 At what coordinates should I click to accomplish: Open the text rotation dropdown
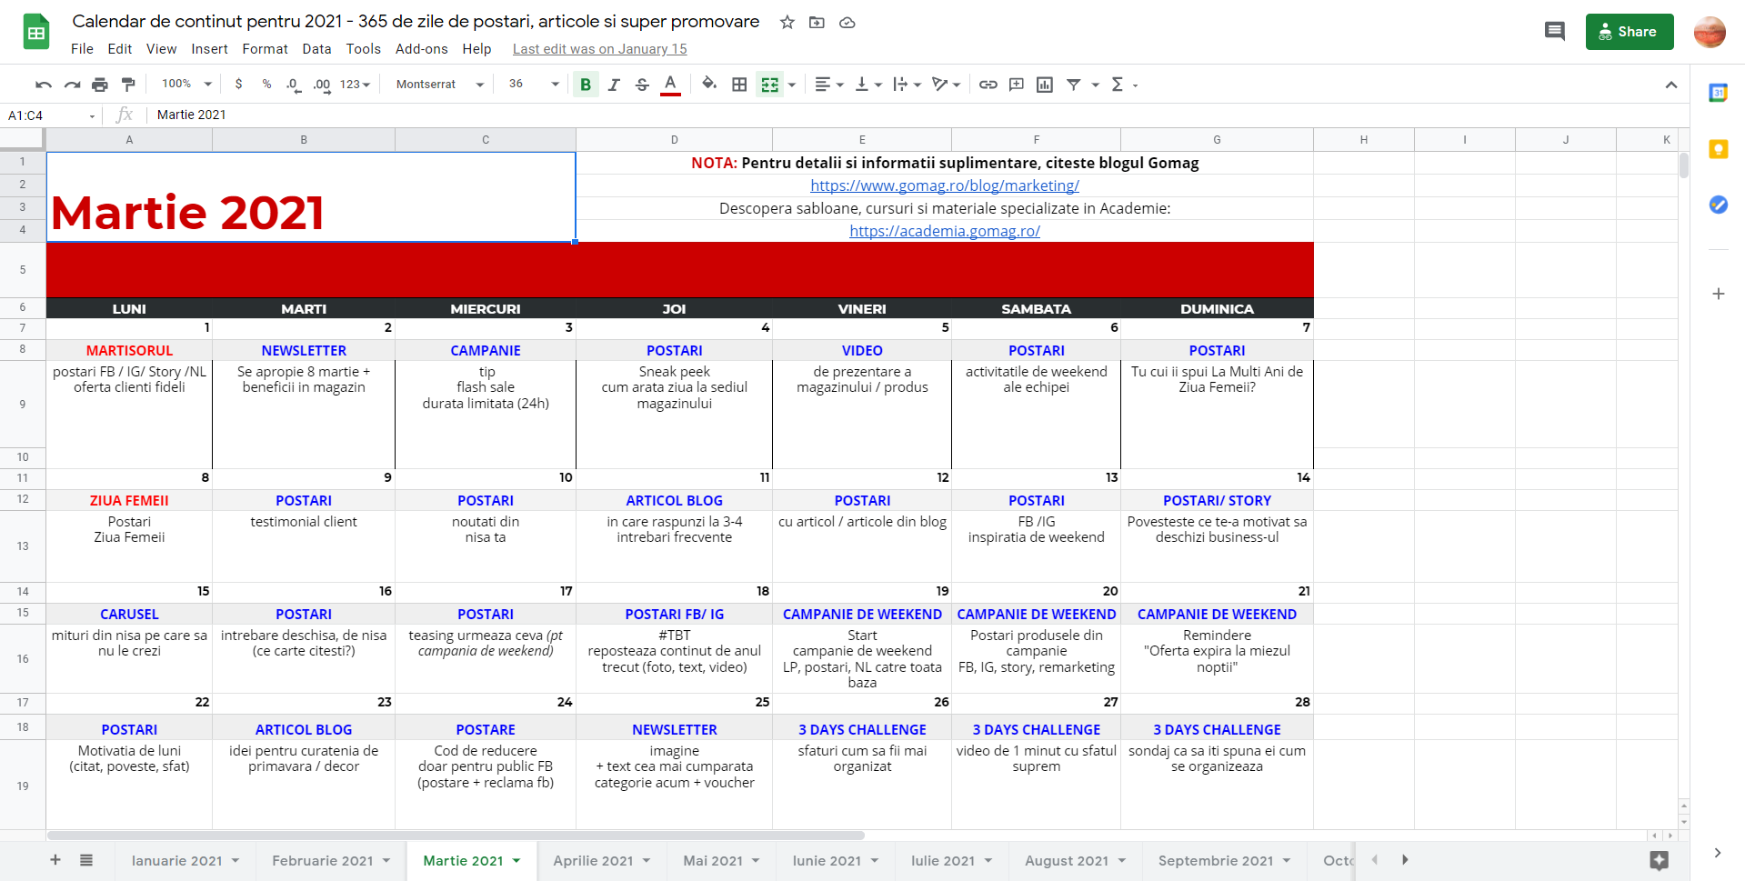pyautogui.click(x=946, y=85)
